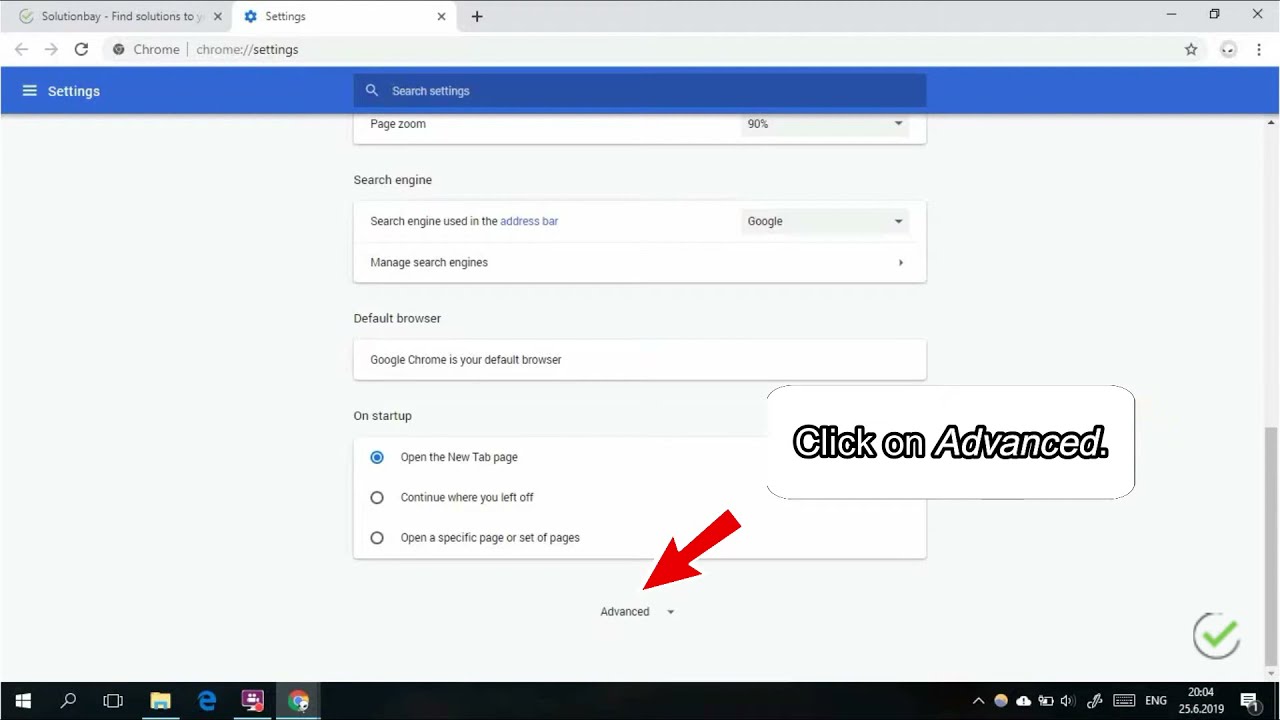The height and width of the screenshot is (720, 1280).
Task: Select Continue where you left off
Action: pyautogui.click(x=377, y=497)
